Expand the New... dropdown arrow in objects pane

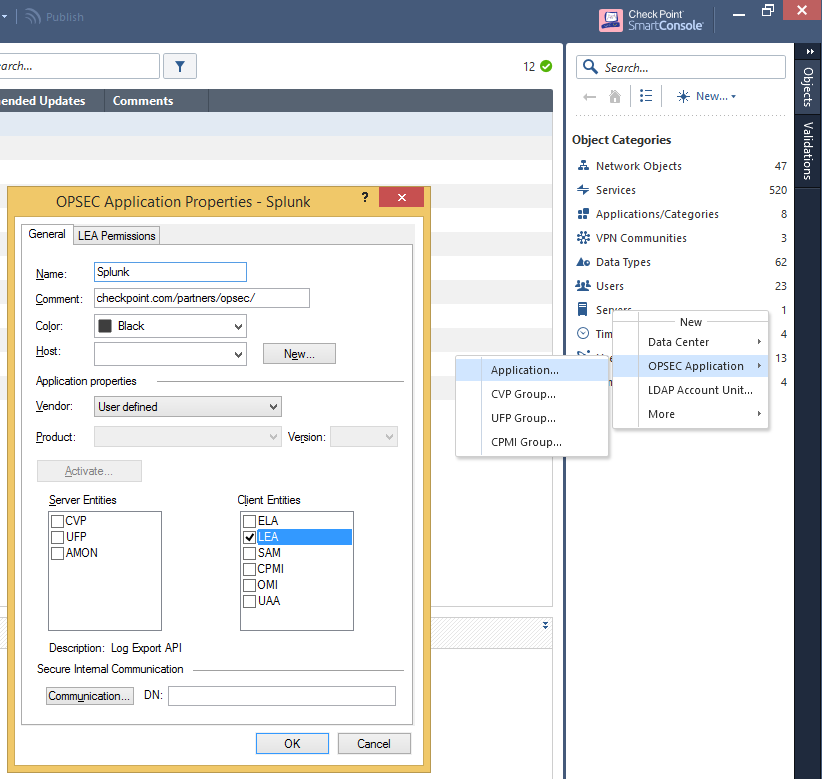733,96
